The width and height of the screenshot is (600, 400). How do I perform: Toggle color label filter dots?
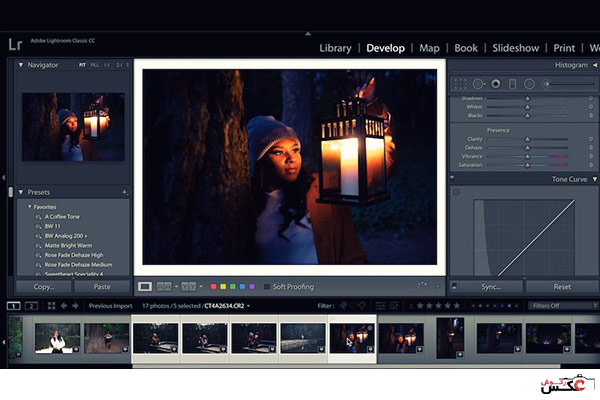(496, 306)
